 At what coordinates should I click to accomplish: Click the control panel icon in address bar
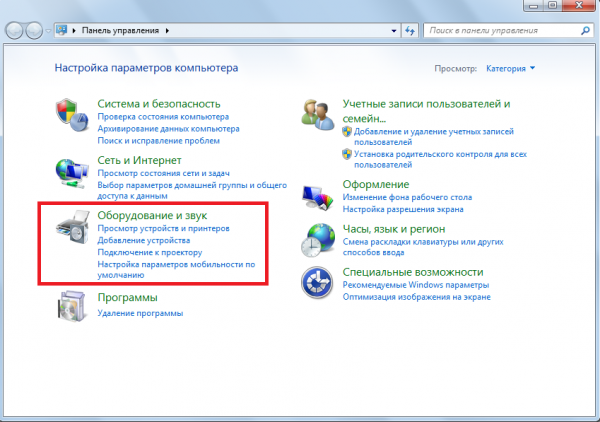pos(61,30)
